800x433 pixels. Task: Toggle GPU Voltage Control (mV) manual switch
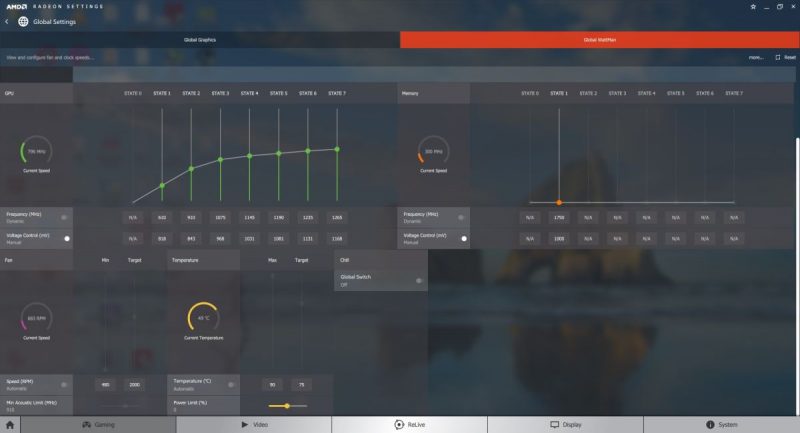(66, 238)
